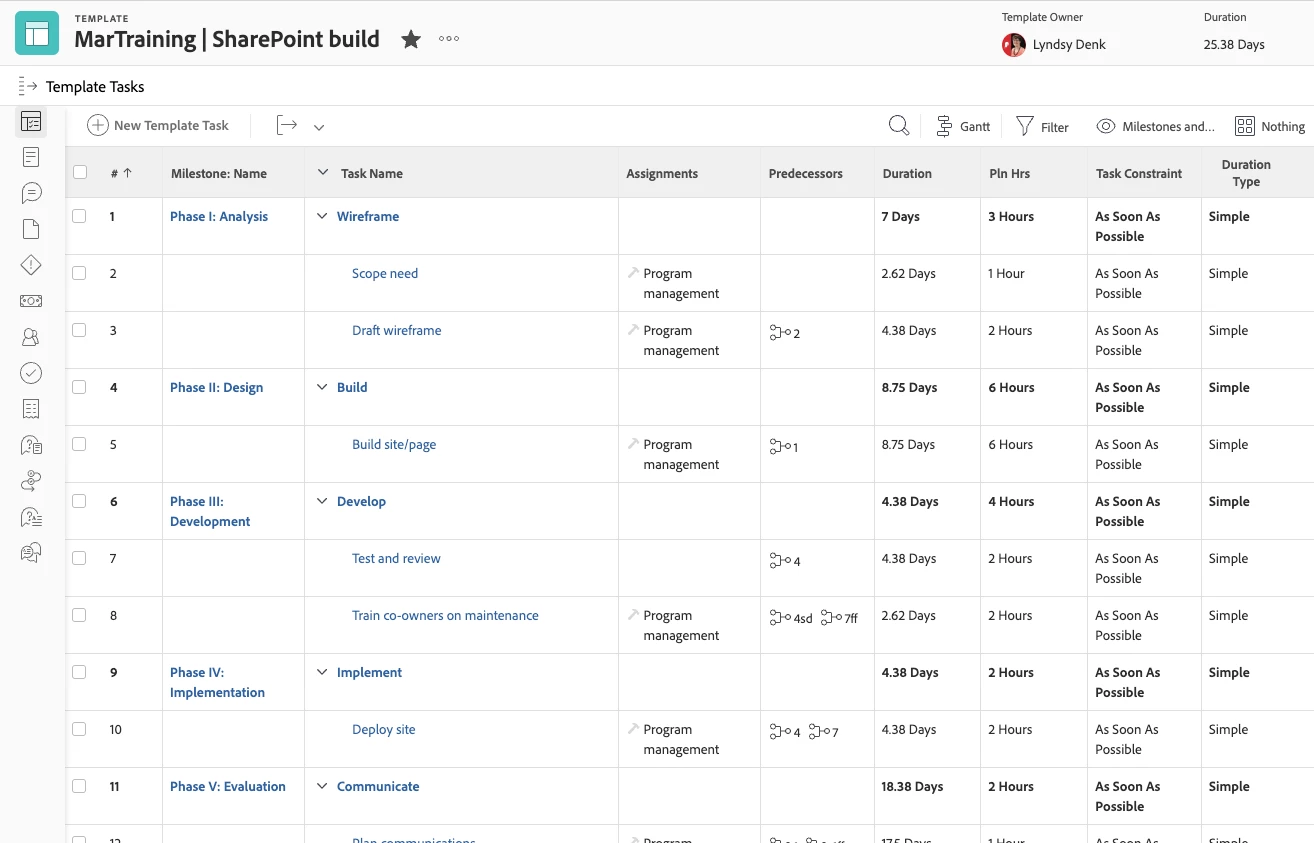Open the Deploy site task link
The image size is (1314, 843).
tap(384, 729)
